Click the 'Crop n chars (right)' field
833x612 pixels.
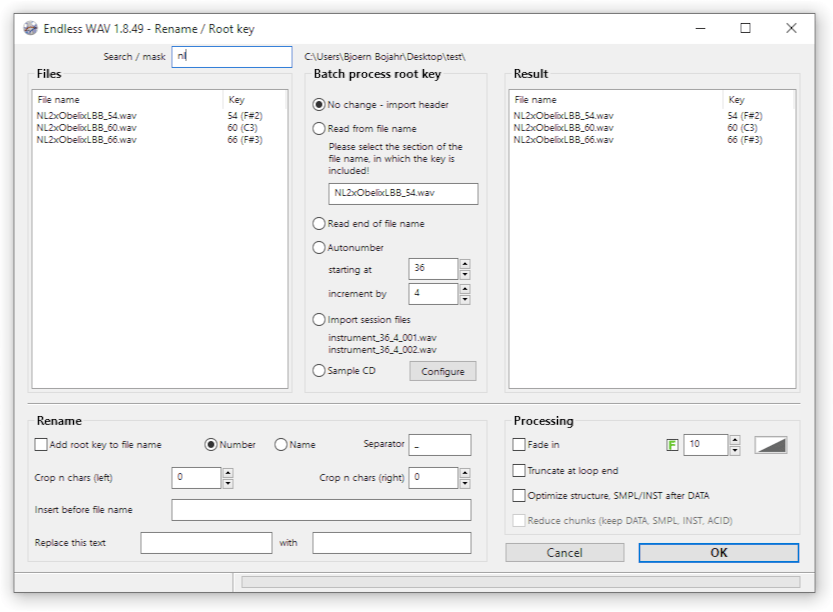coord(433,478)
